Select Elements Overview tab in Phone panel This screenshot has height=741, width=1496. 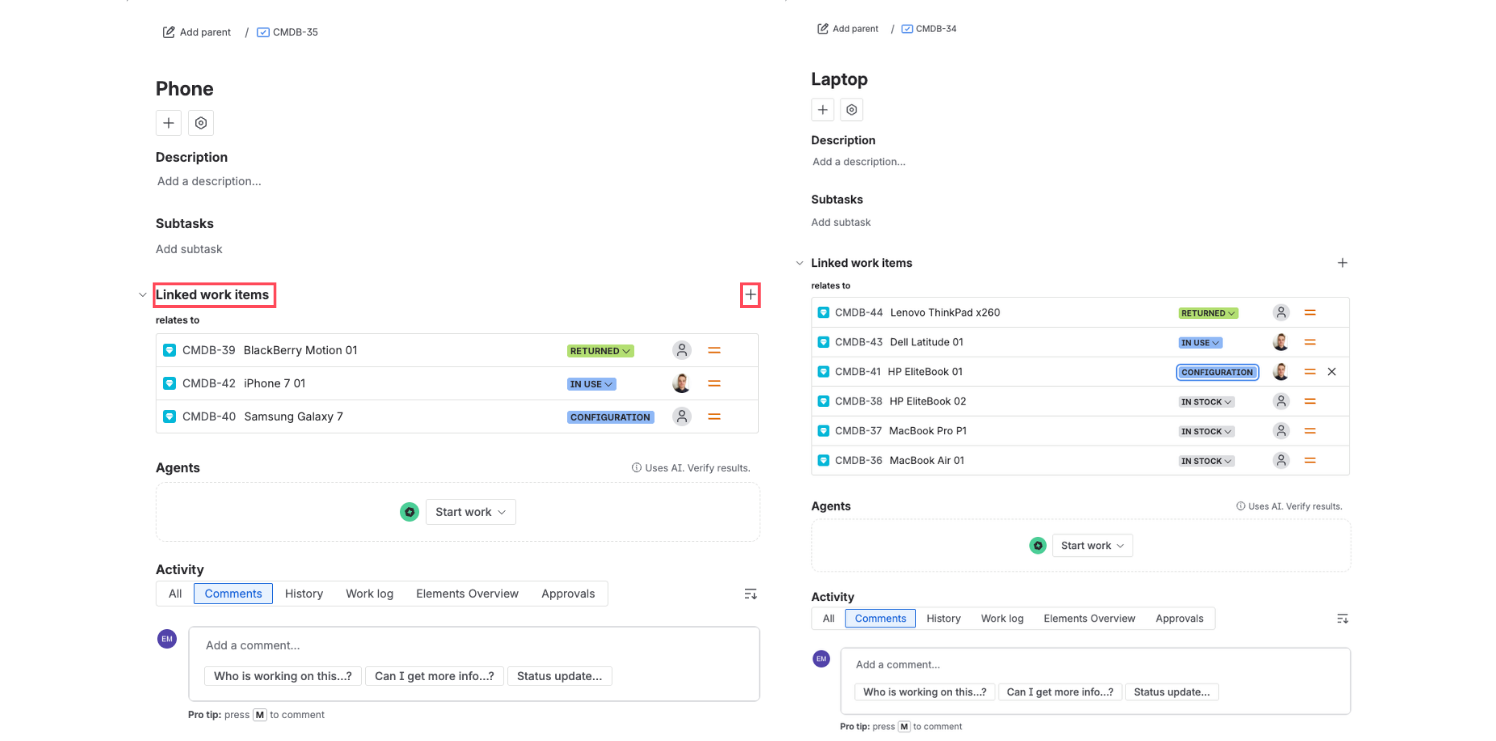[x=467, y=594]
